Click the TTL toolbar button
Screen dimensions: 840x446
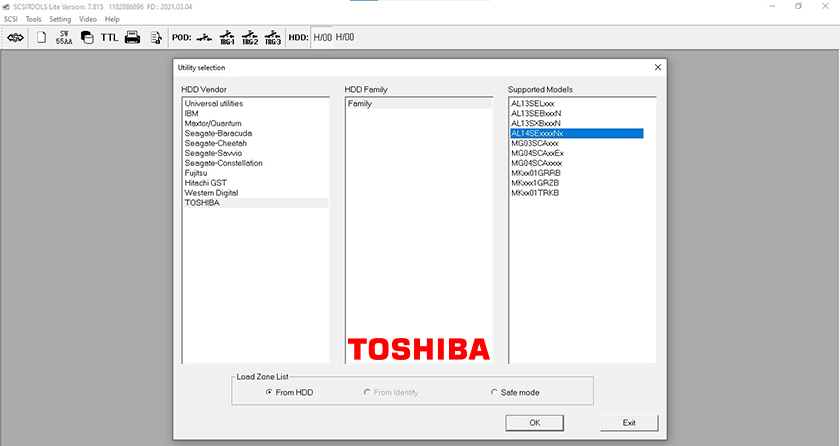tap(109, 37)
